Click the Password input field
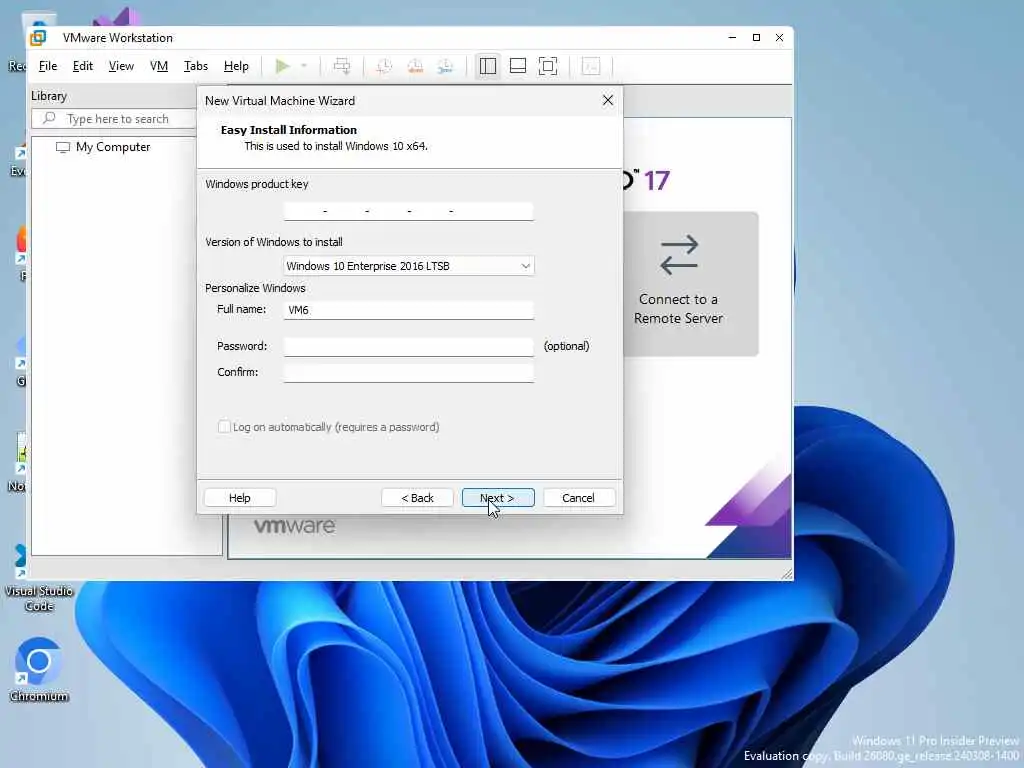The image size is (1024, 768). click(409, 346)
